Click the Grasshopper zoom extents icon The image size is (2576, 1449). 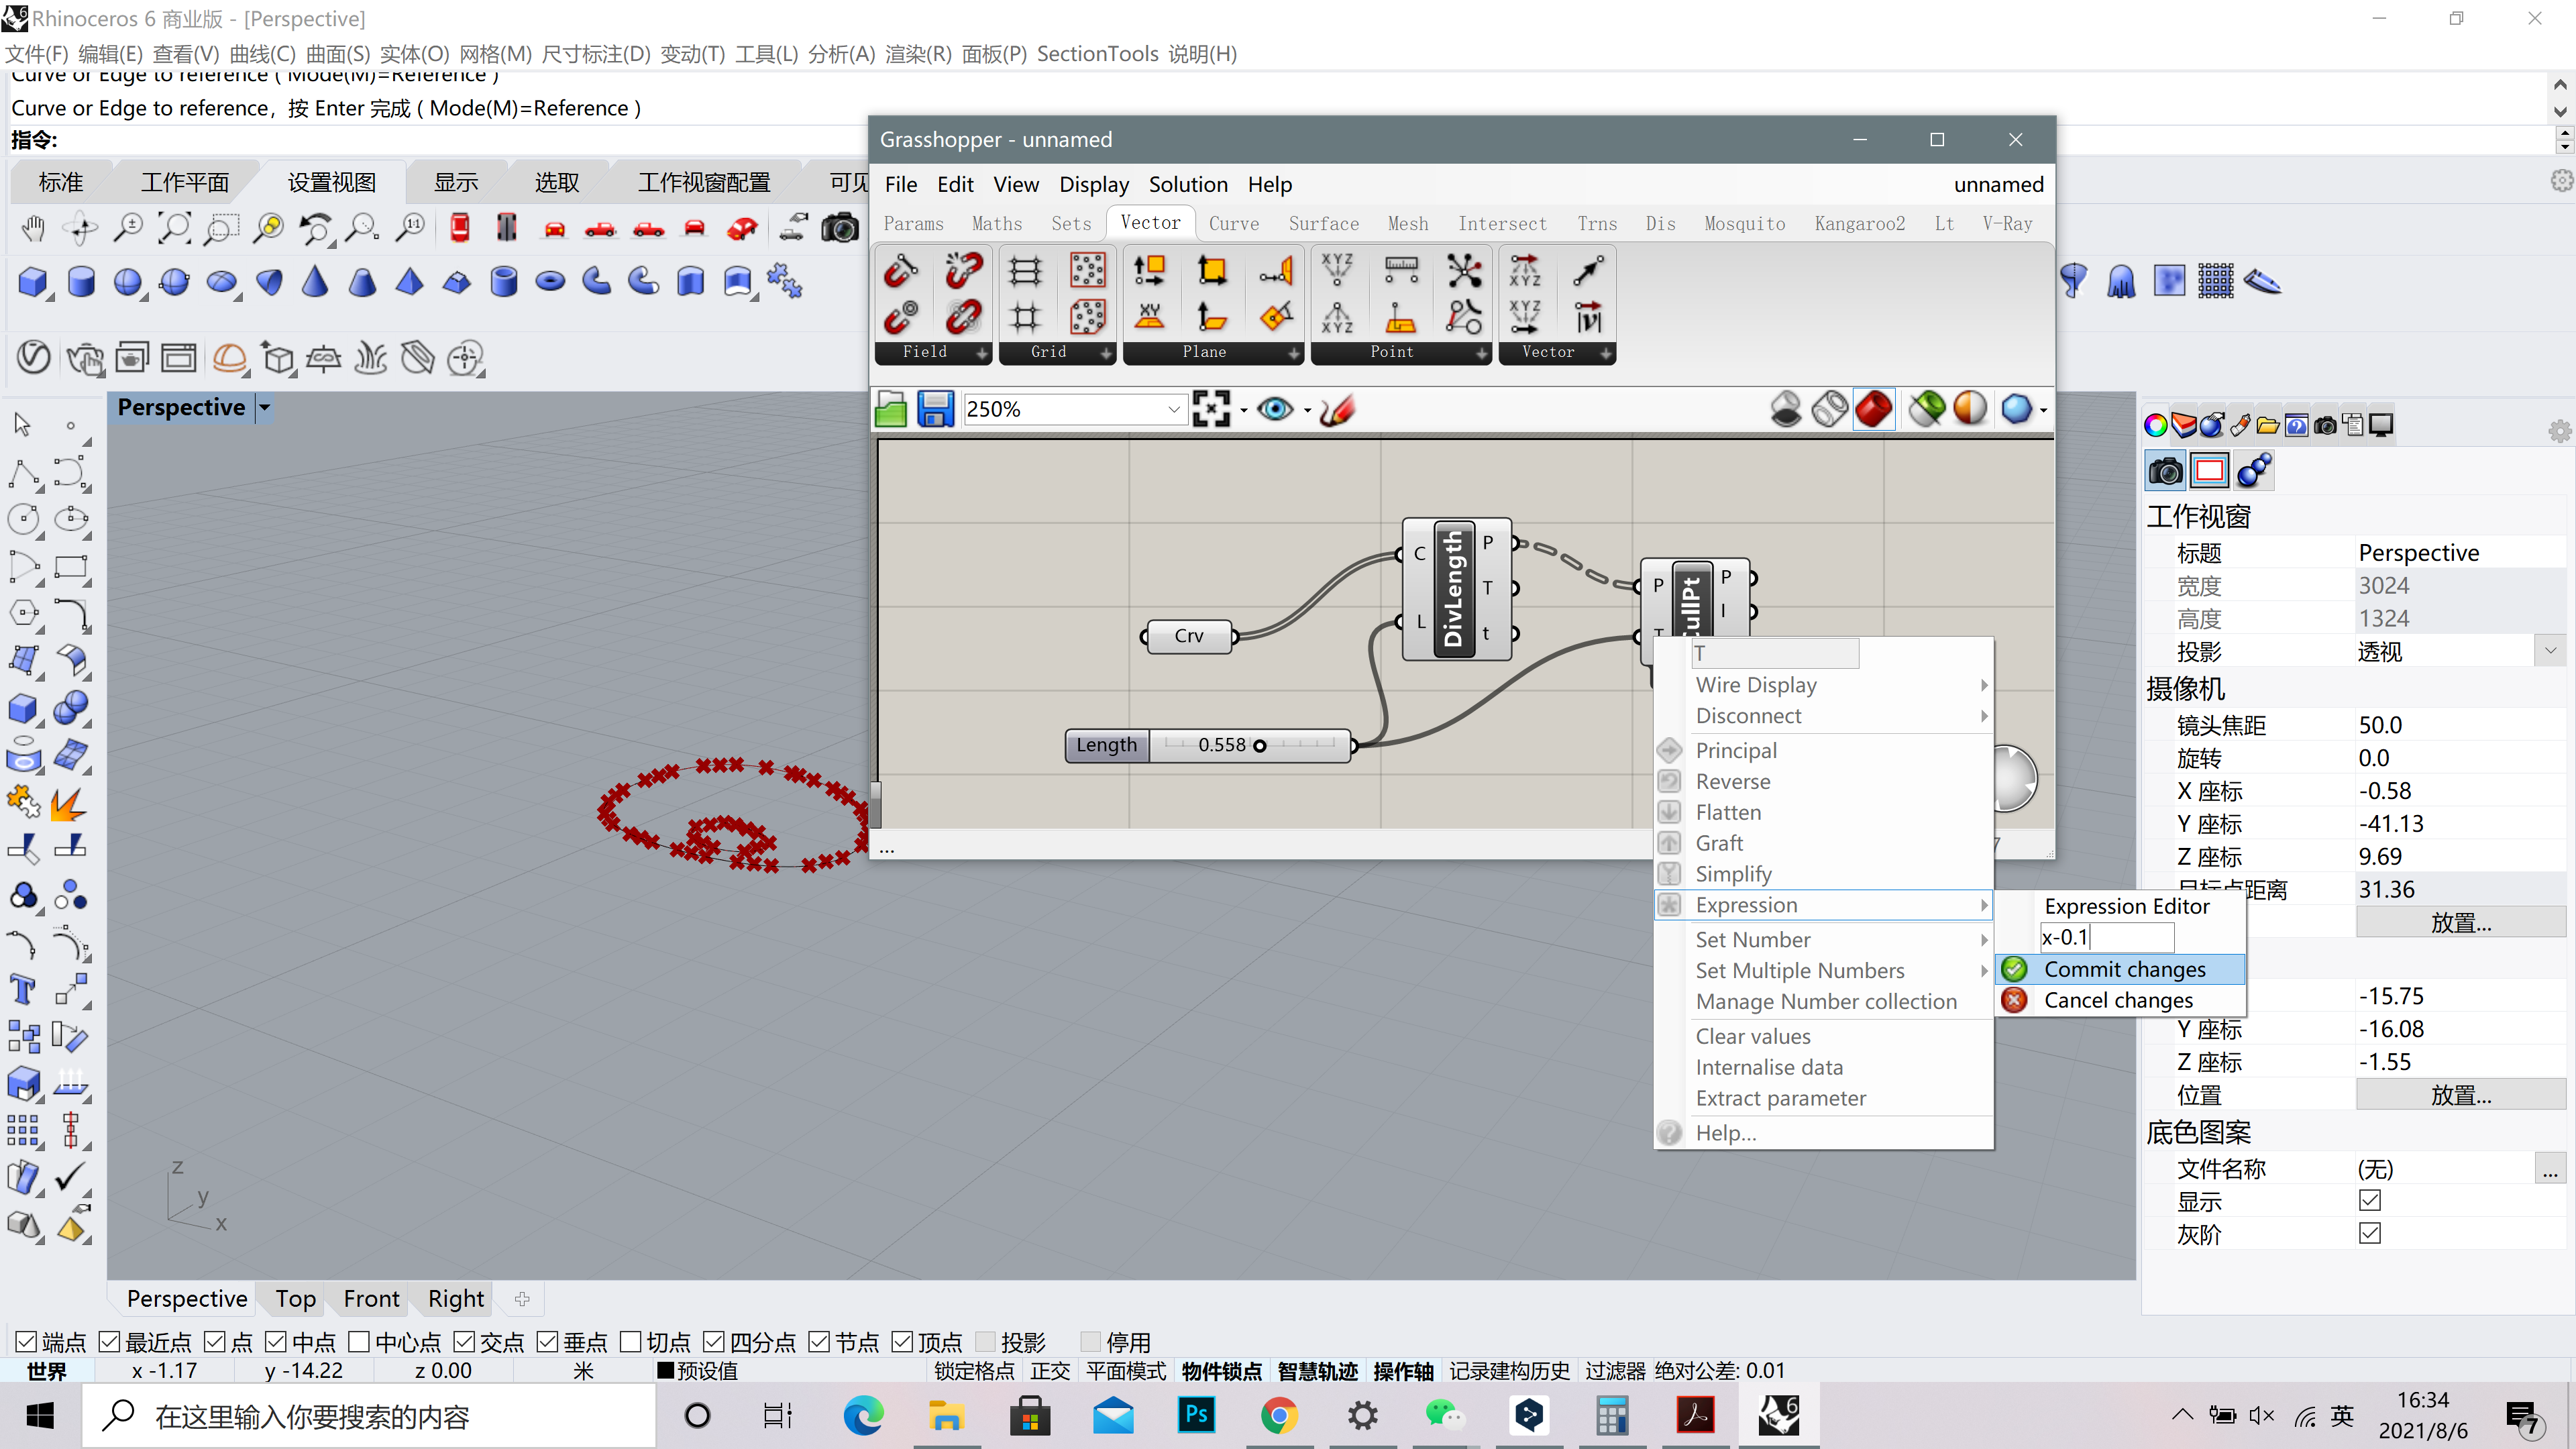click(1211, 409)
